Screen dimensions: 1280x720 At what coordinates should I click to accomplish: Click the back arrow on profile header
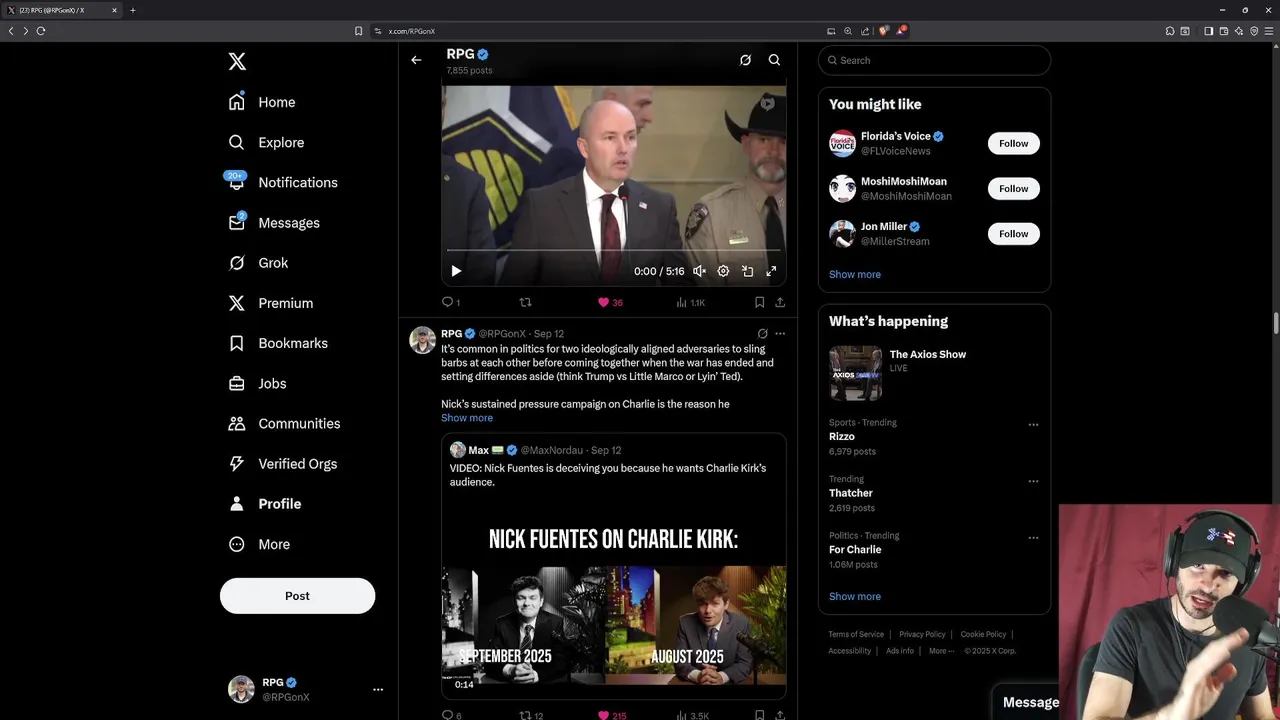pos(416,60)
